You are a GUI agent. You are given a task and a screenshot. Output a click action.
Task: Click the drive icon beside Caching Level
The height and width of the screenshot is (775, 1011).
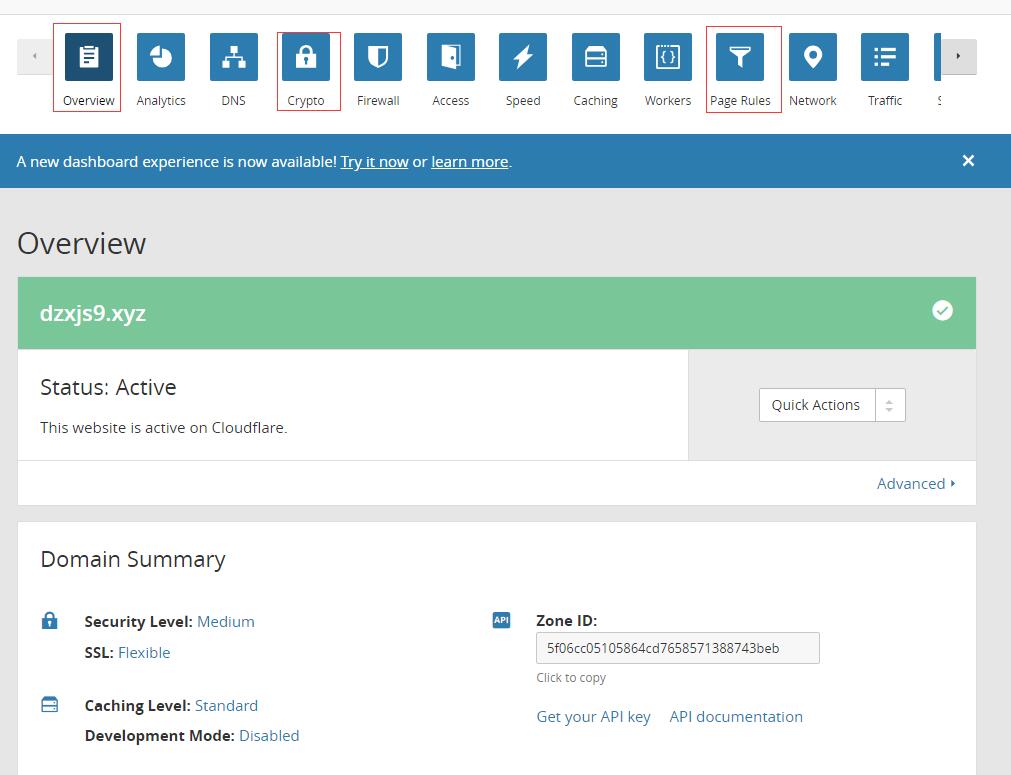pyautogui.click(x=50, y=704)
